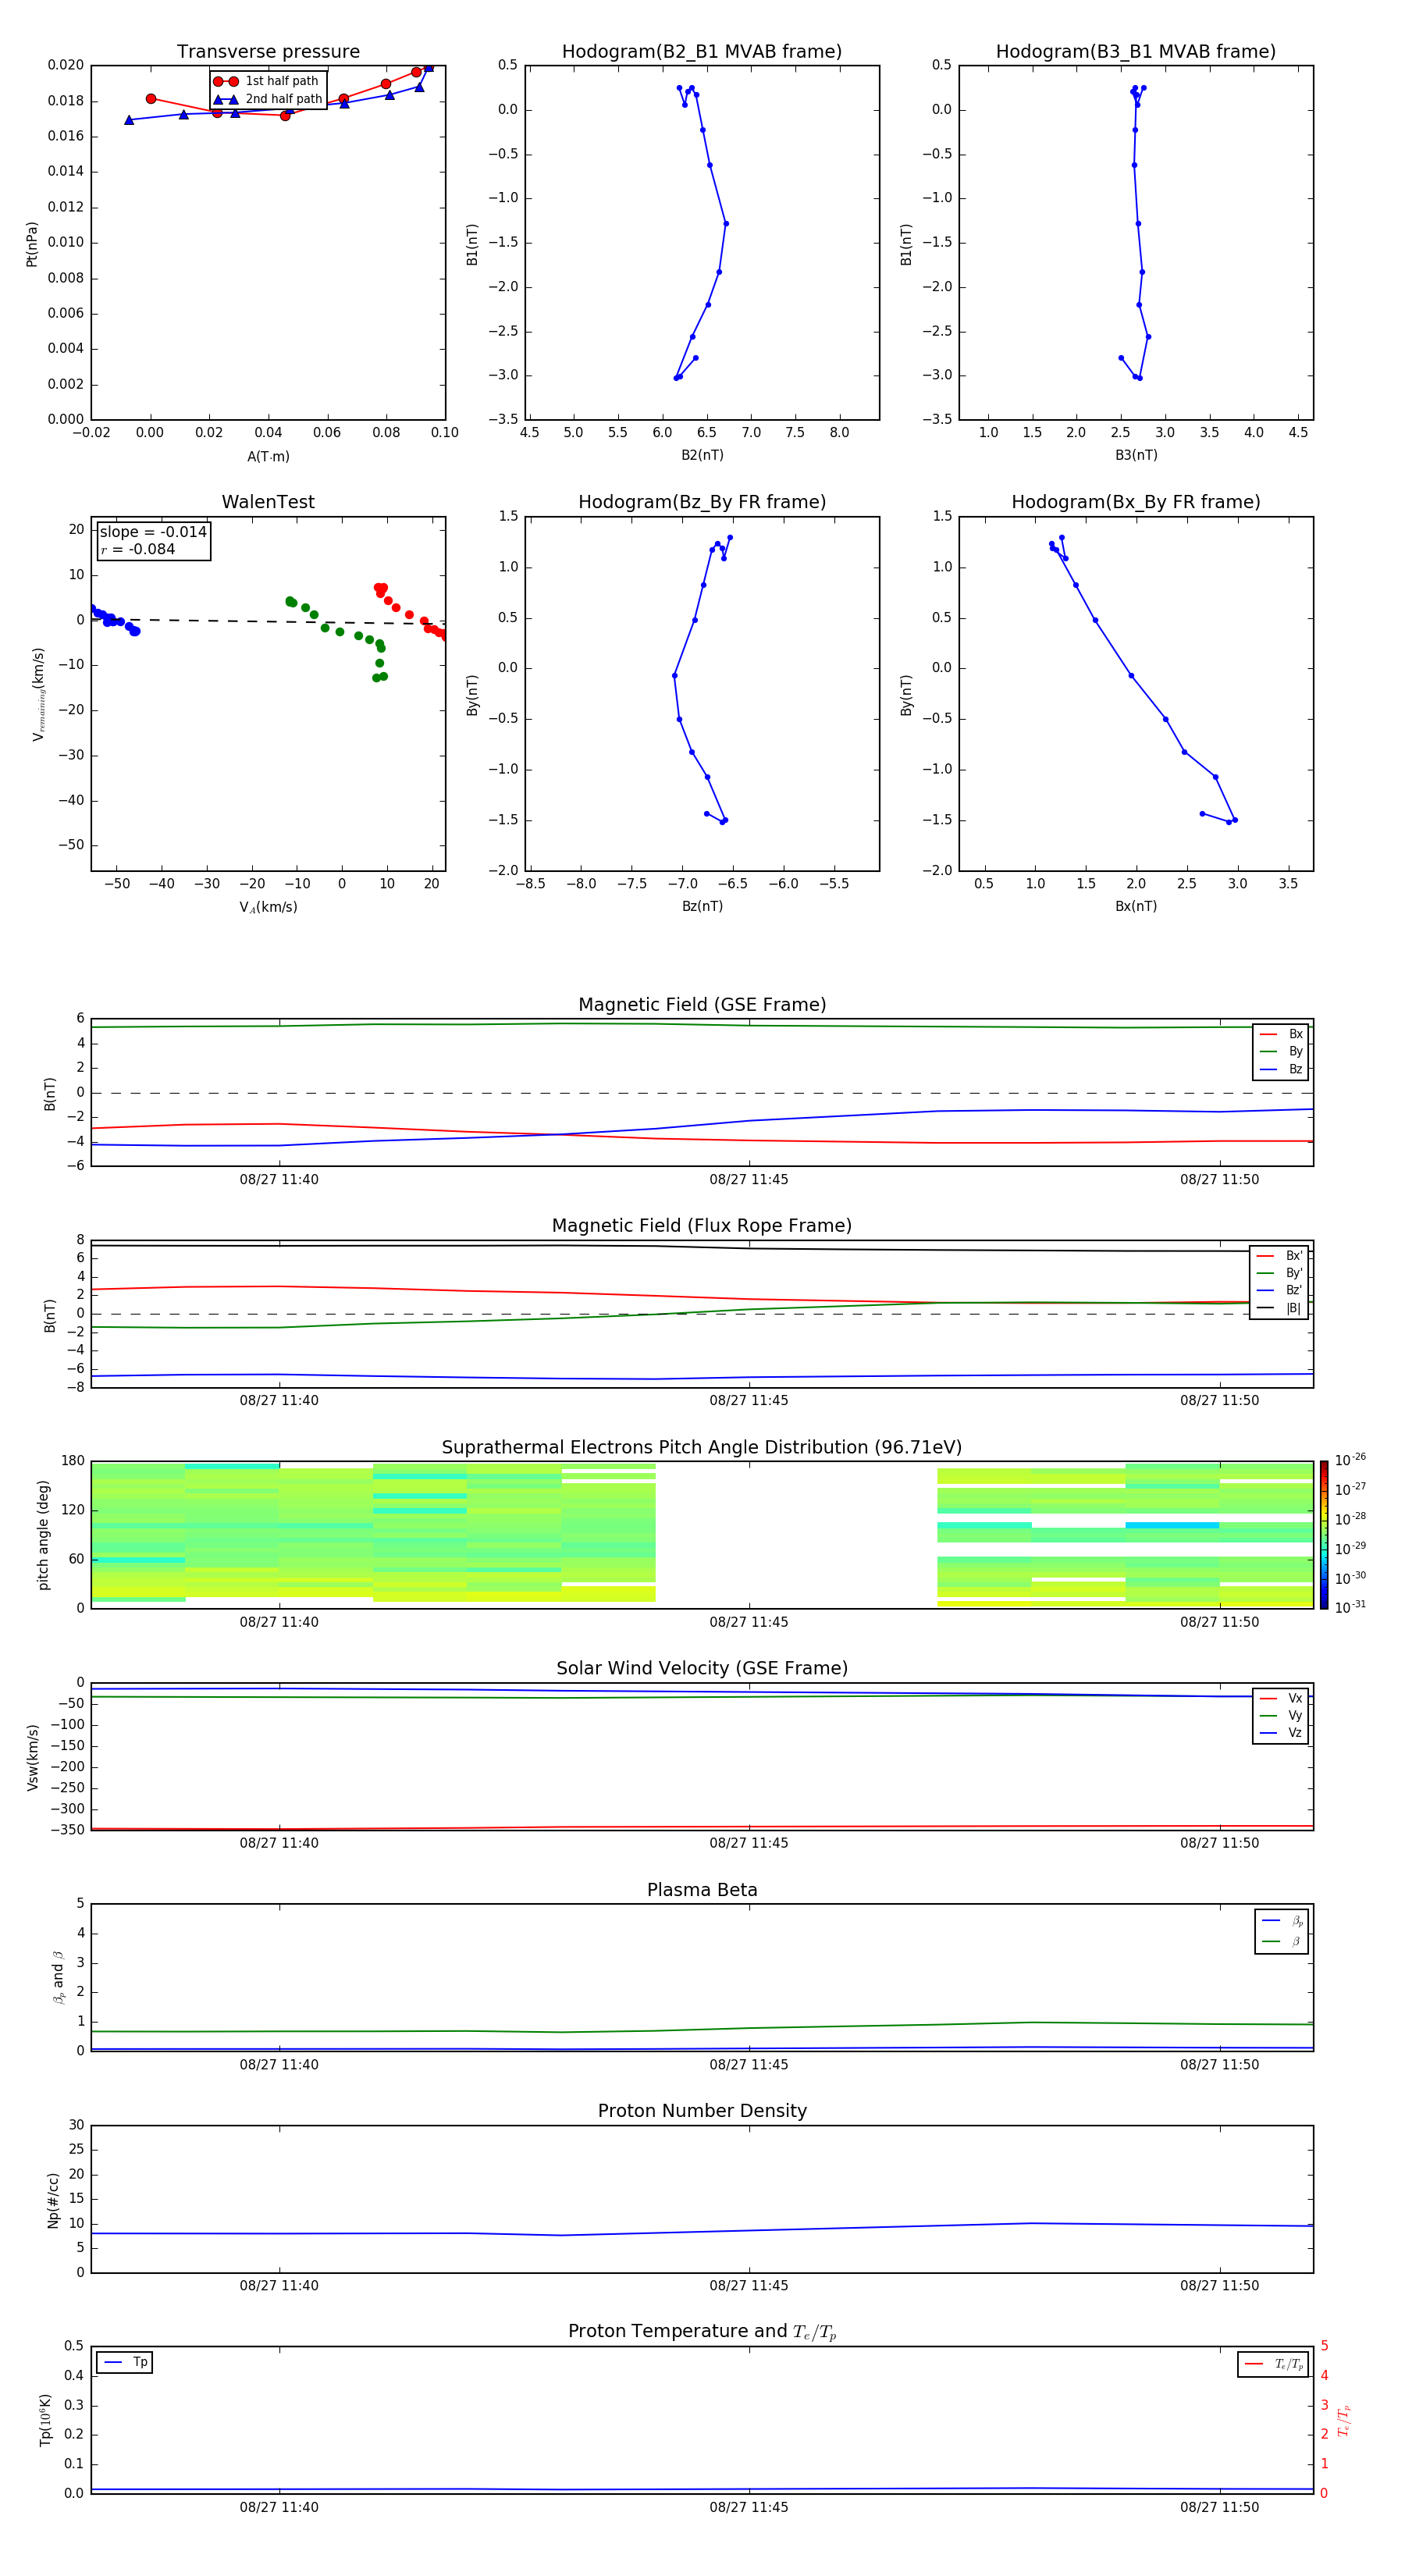Click '08/27 11:50' tick on Plasma Beta plot
1405x2576 pixels.
click(x=1219, y=2065)
